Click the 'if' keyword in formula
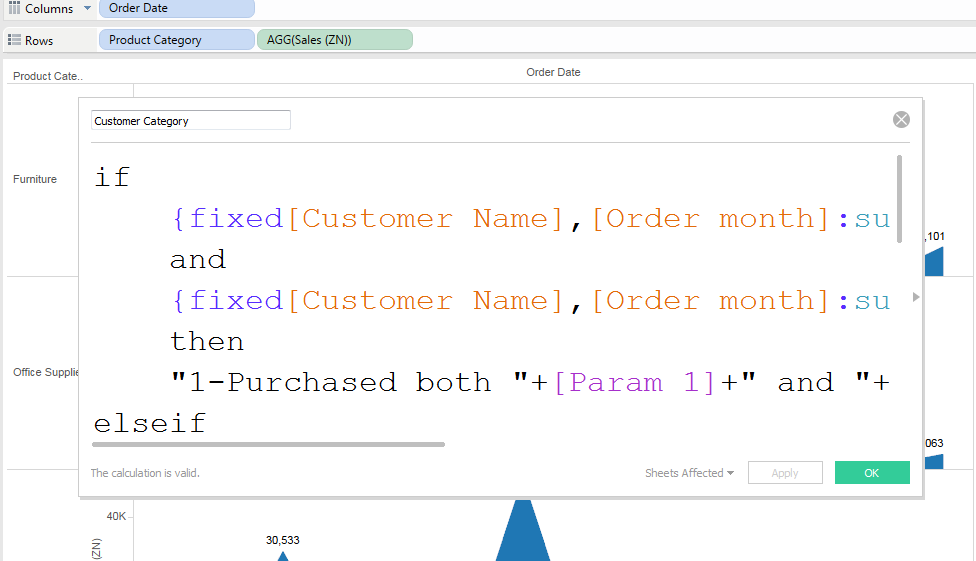Viewport: 976px width, 561px height. pyautogui.click(x=112, y=177)
